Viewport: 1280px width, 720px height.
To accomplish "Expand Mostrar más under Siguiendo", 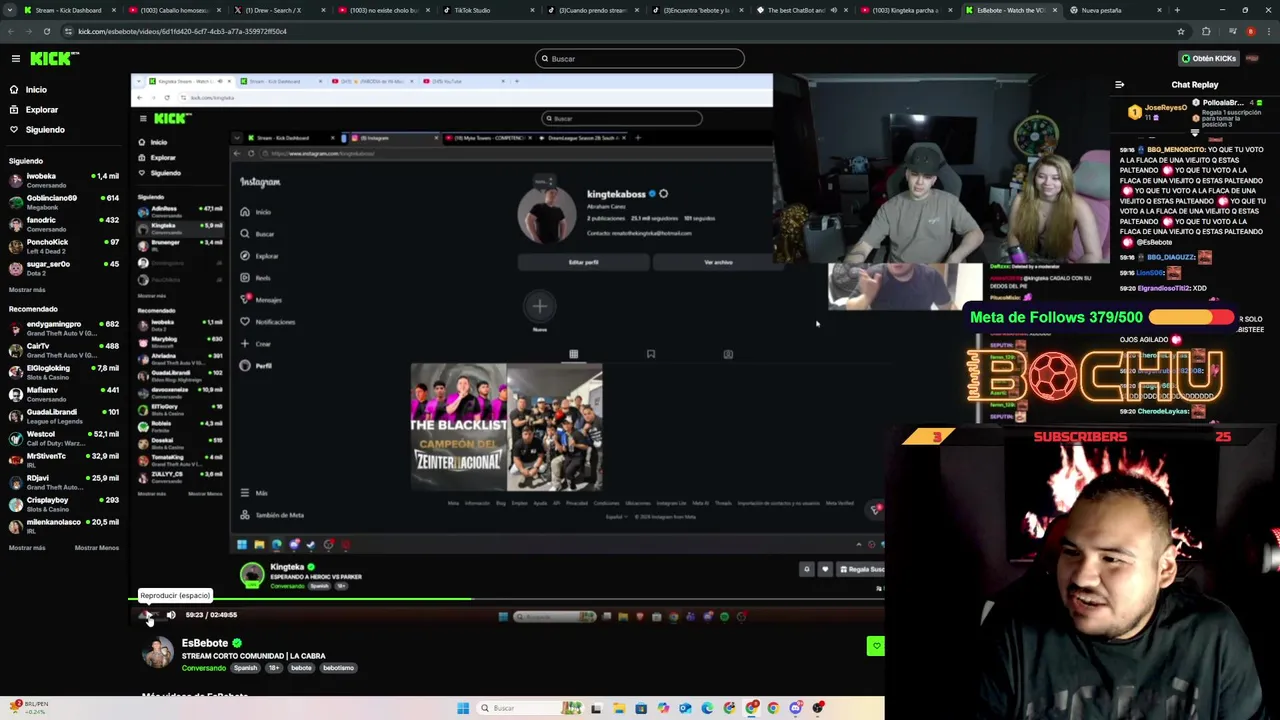I will click(x=27, y=290).
